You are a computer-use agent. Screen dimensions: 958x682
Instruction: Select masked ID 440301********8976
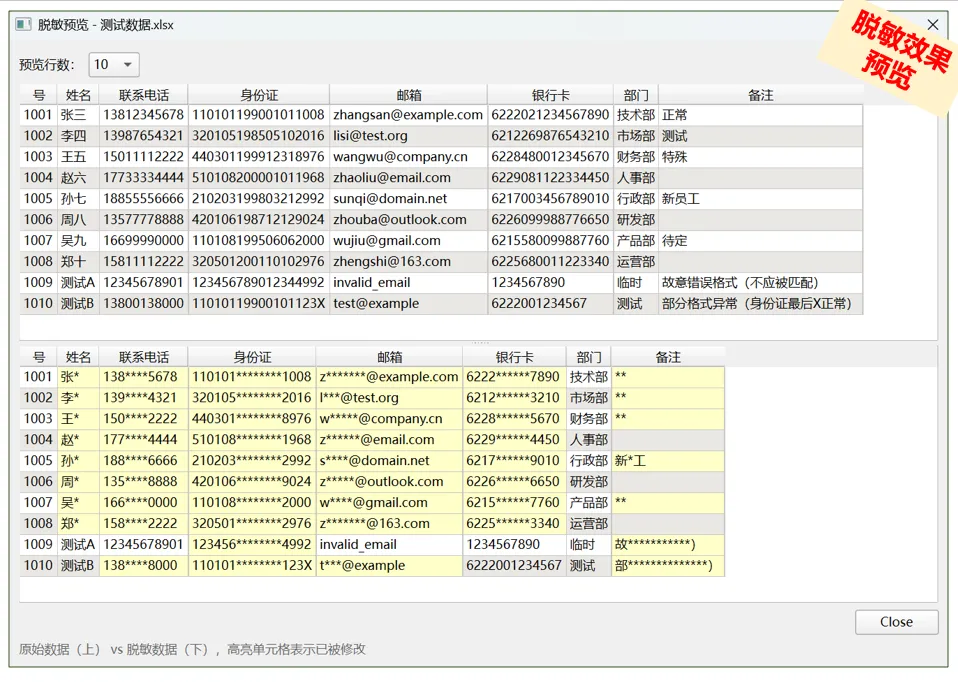252,419
